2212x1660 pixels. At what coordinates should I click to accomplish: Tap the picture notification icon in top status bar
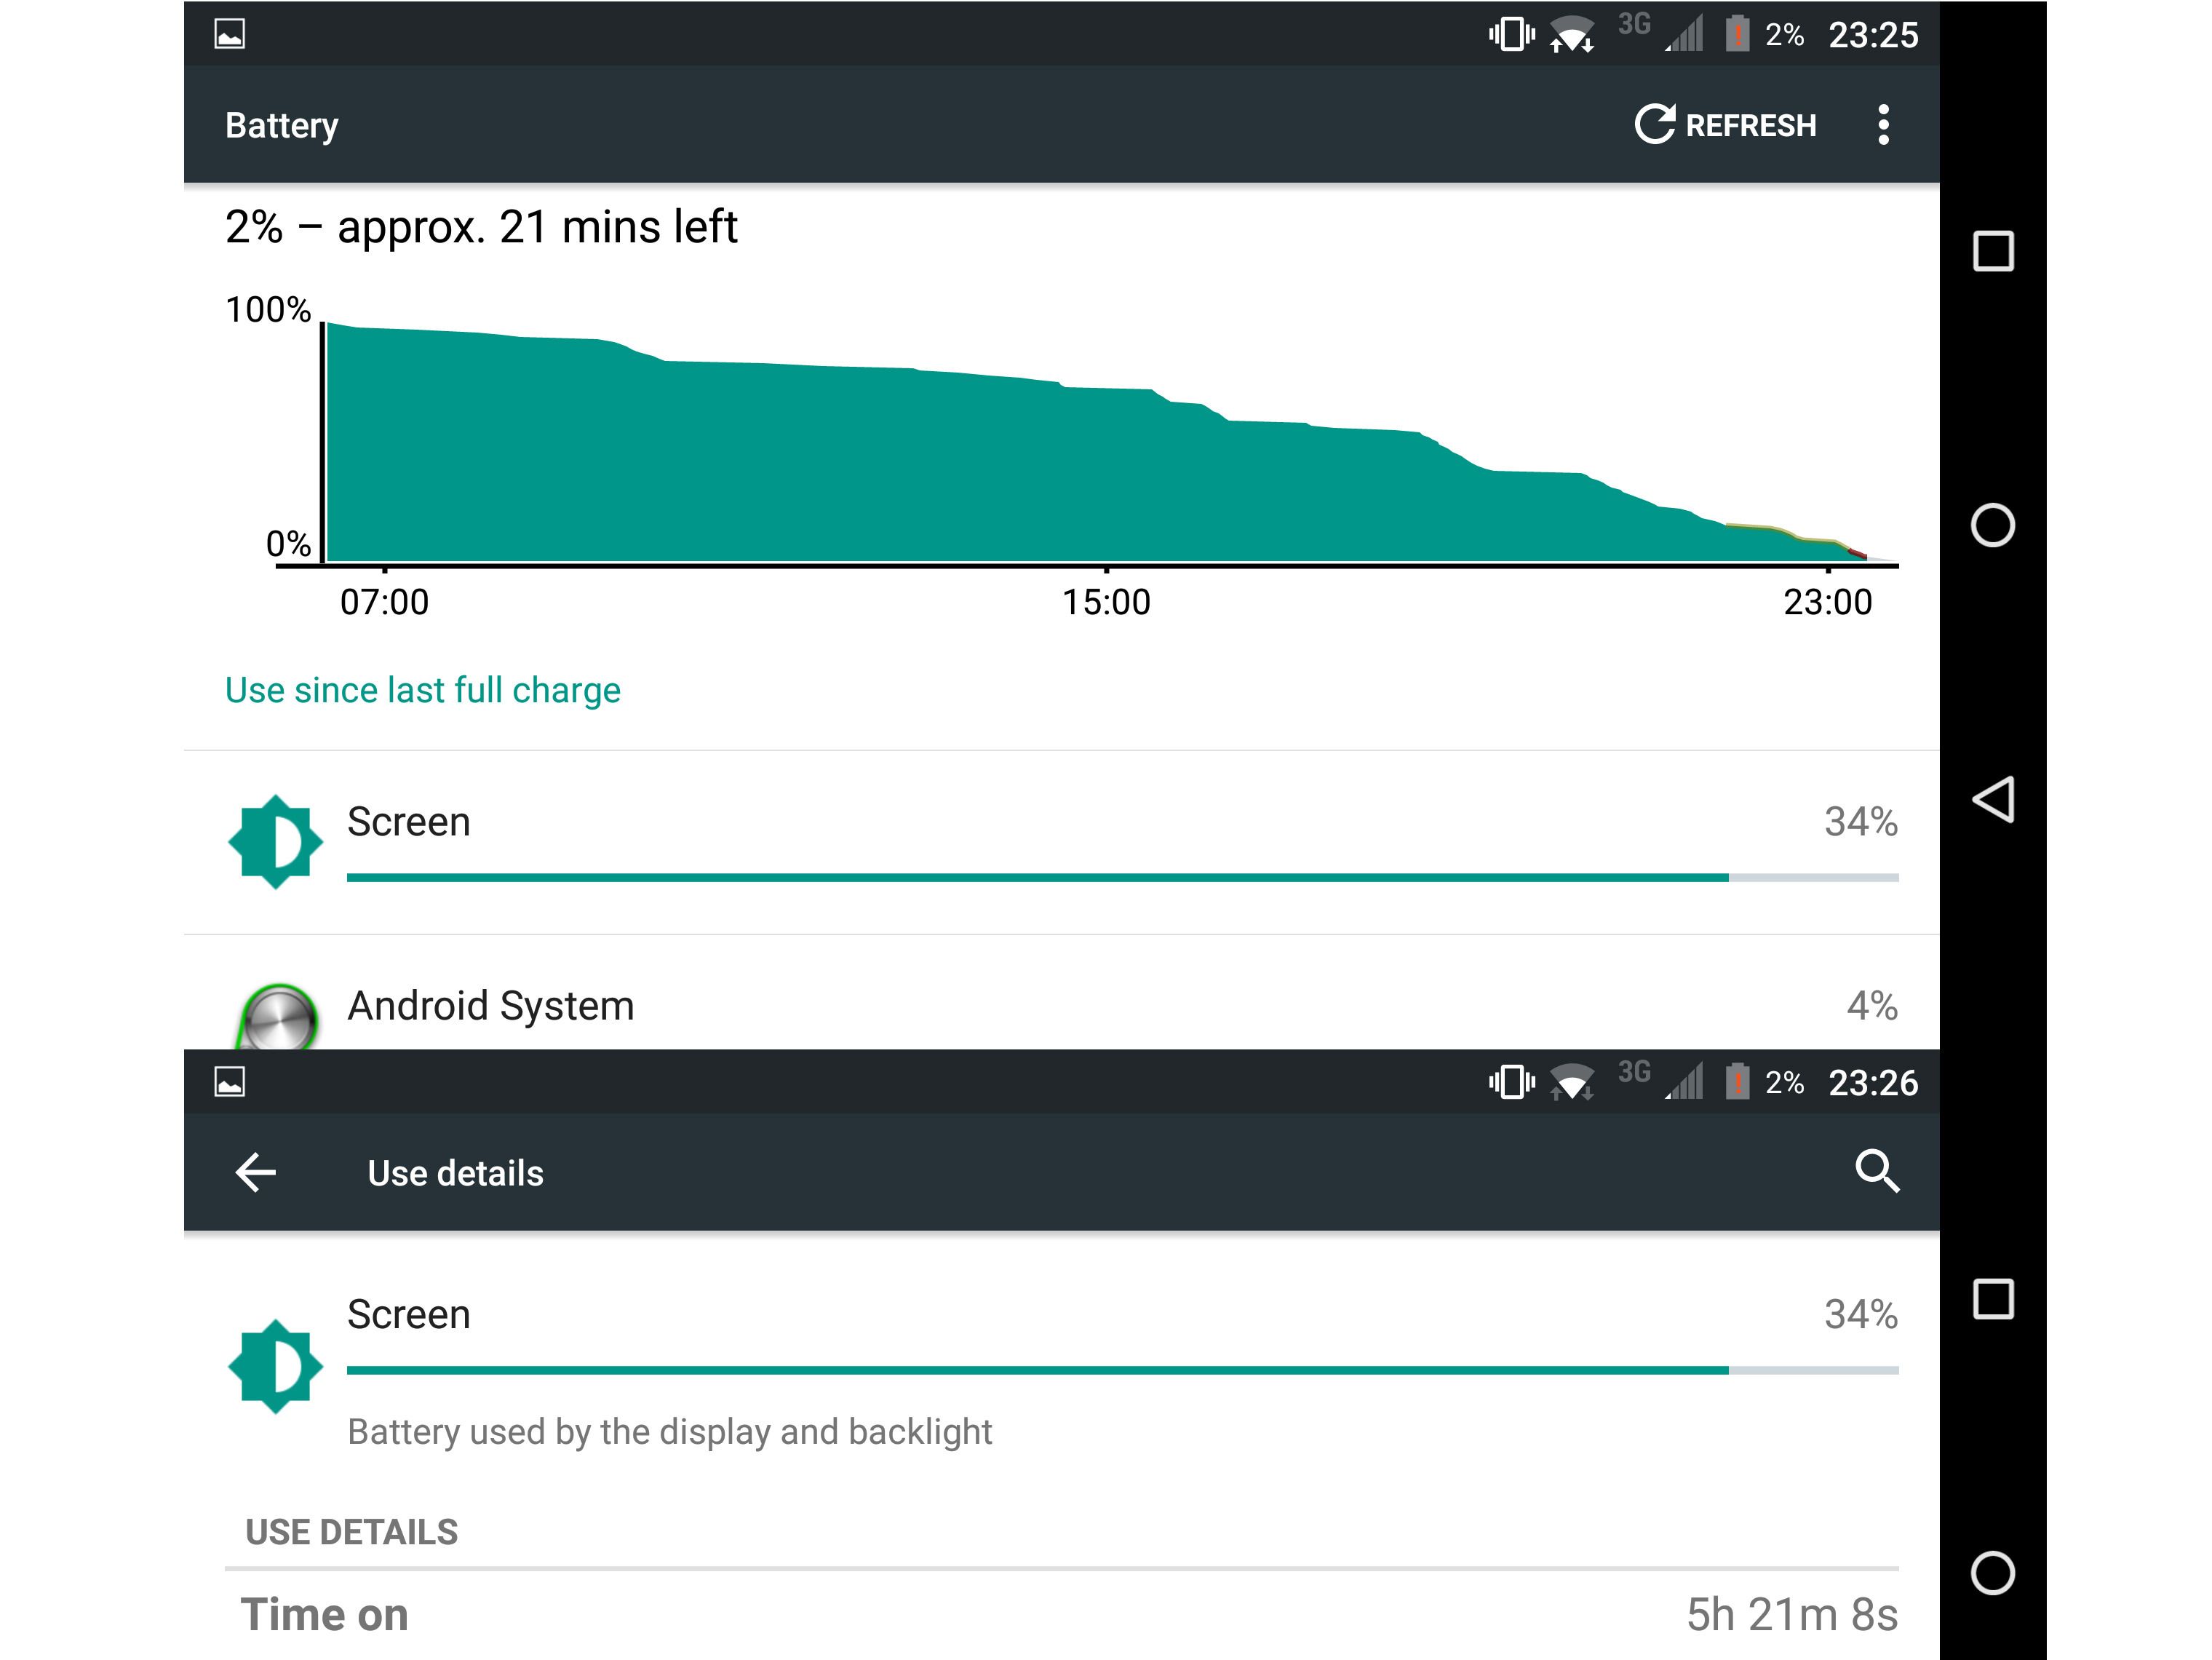pos(230,35)
